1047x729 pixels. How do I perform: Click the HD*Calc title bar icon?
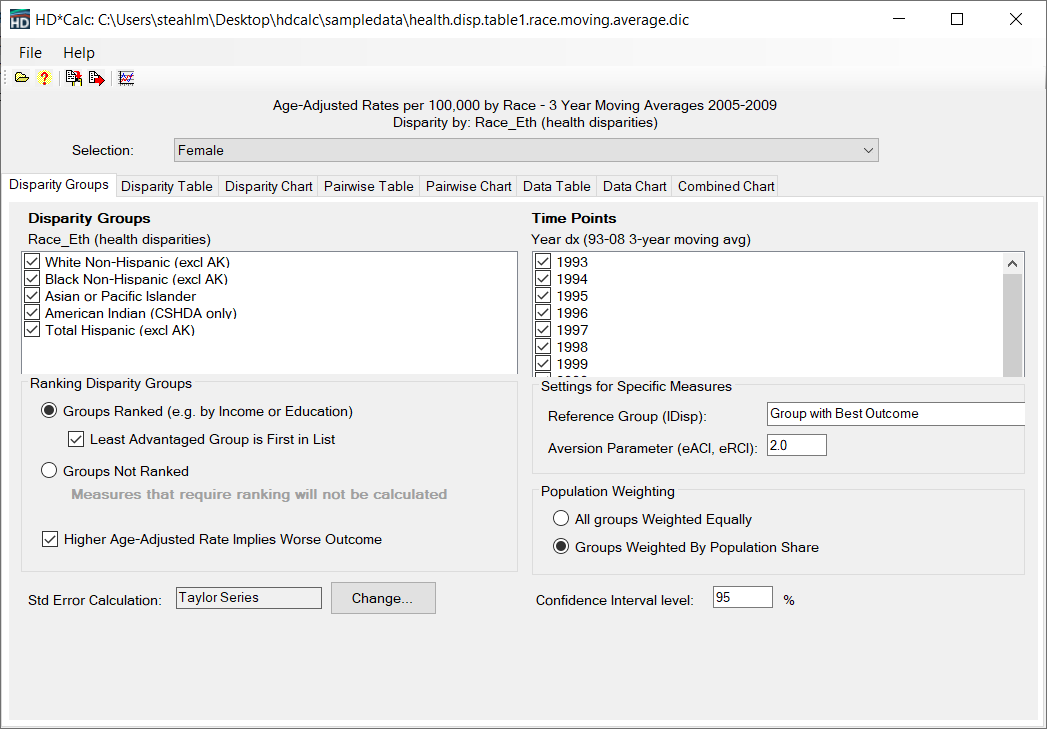(x=19, y=18)
